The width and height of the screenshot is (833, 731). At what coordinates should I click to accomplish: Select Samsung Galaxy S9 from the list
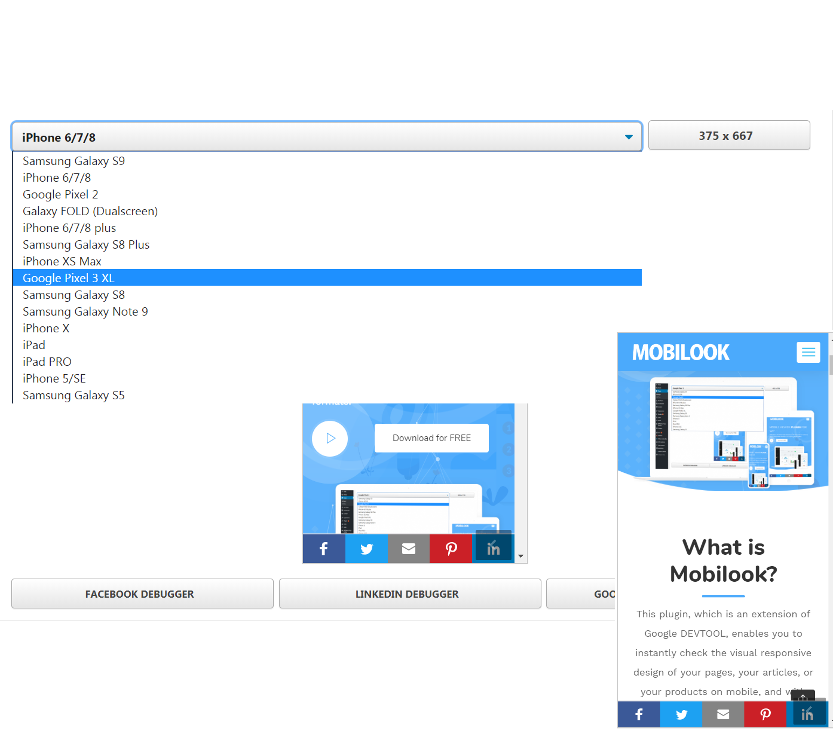[327, 160]
